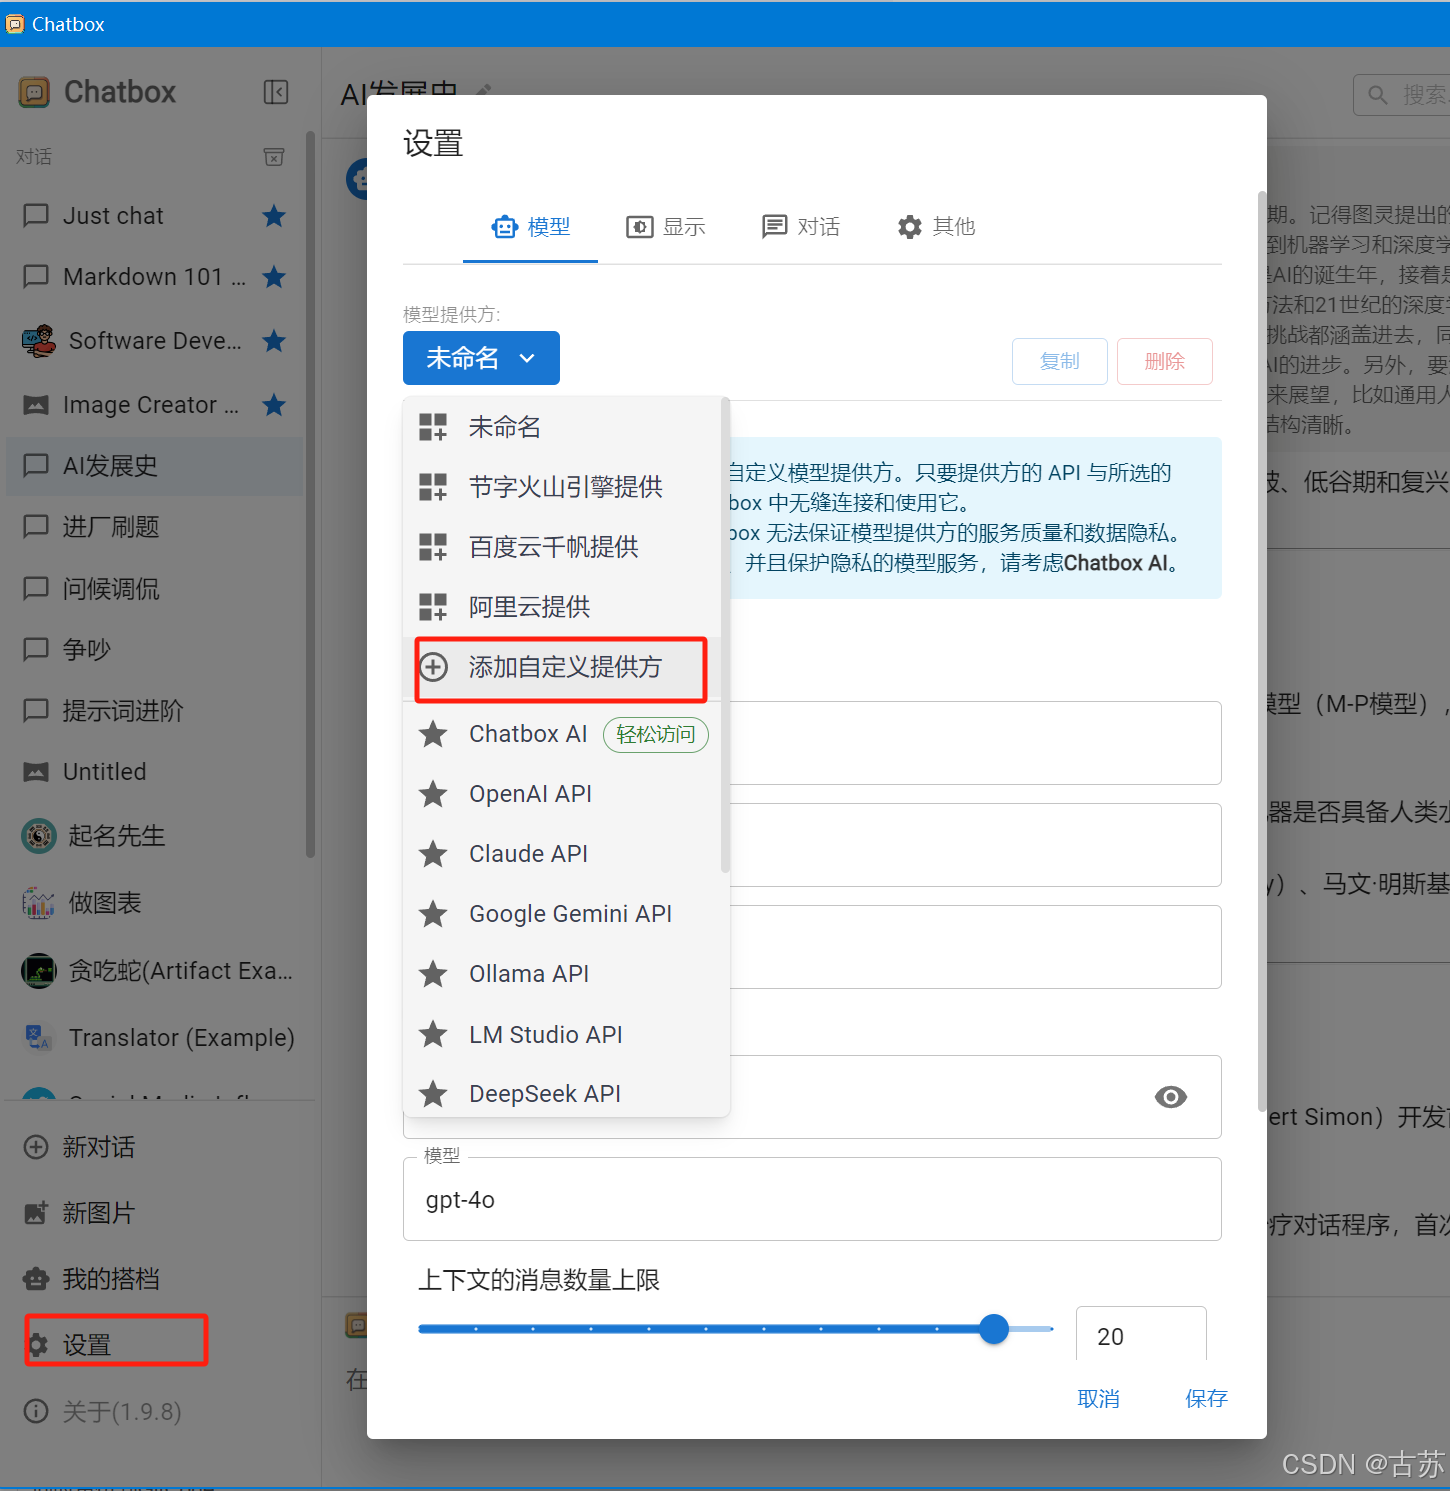Choose Ollama API from the provider list
The image size is (1450, 1491).
562,974
